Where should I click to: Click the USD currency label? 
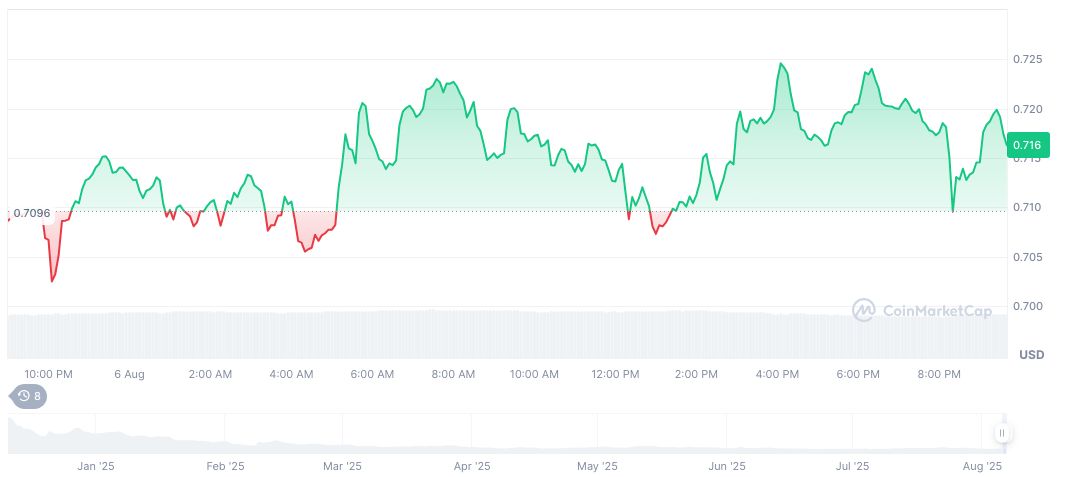coord(1032,355)
